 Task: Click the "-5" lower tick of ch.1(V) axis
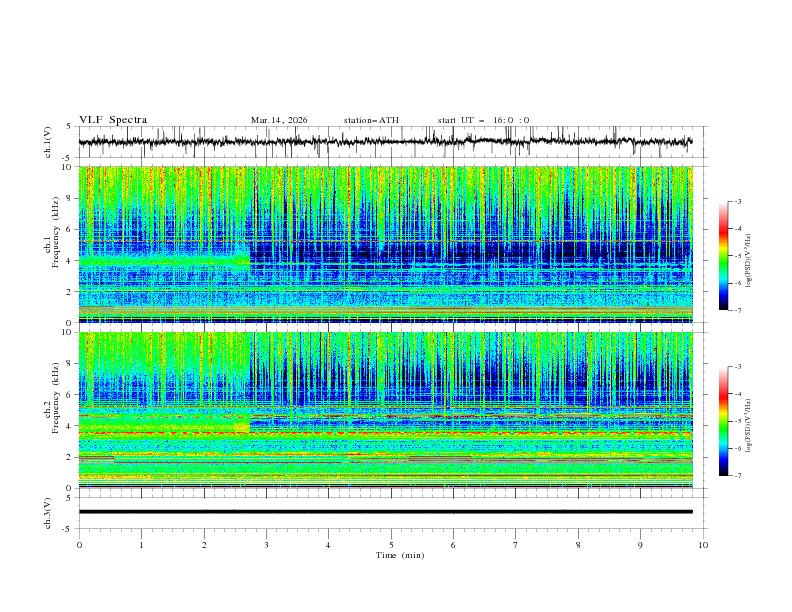68,158
